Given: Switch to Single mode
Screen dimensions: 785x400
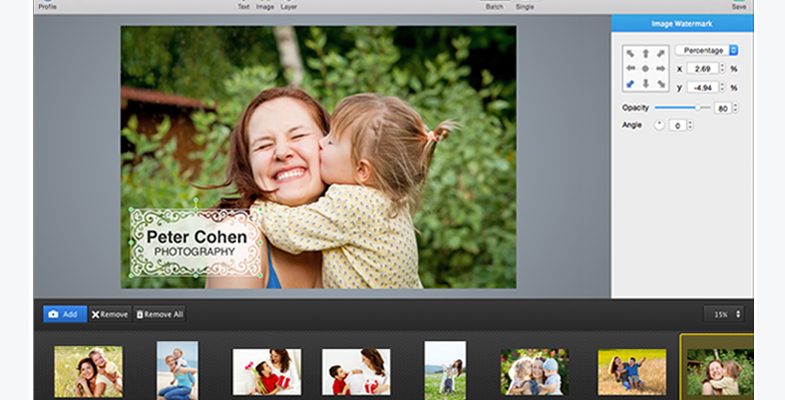Looking at the screenshot, I should point(525,5).
